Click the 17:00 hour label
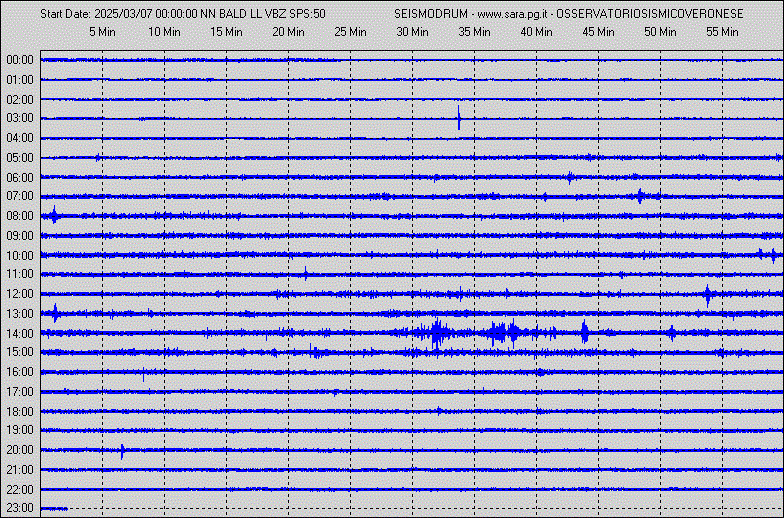This screenshot has width=784, height=518. pos(20,392)
